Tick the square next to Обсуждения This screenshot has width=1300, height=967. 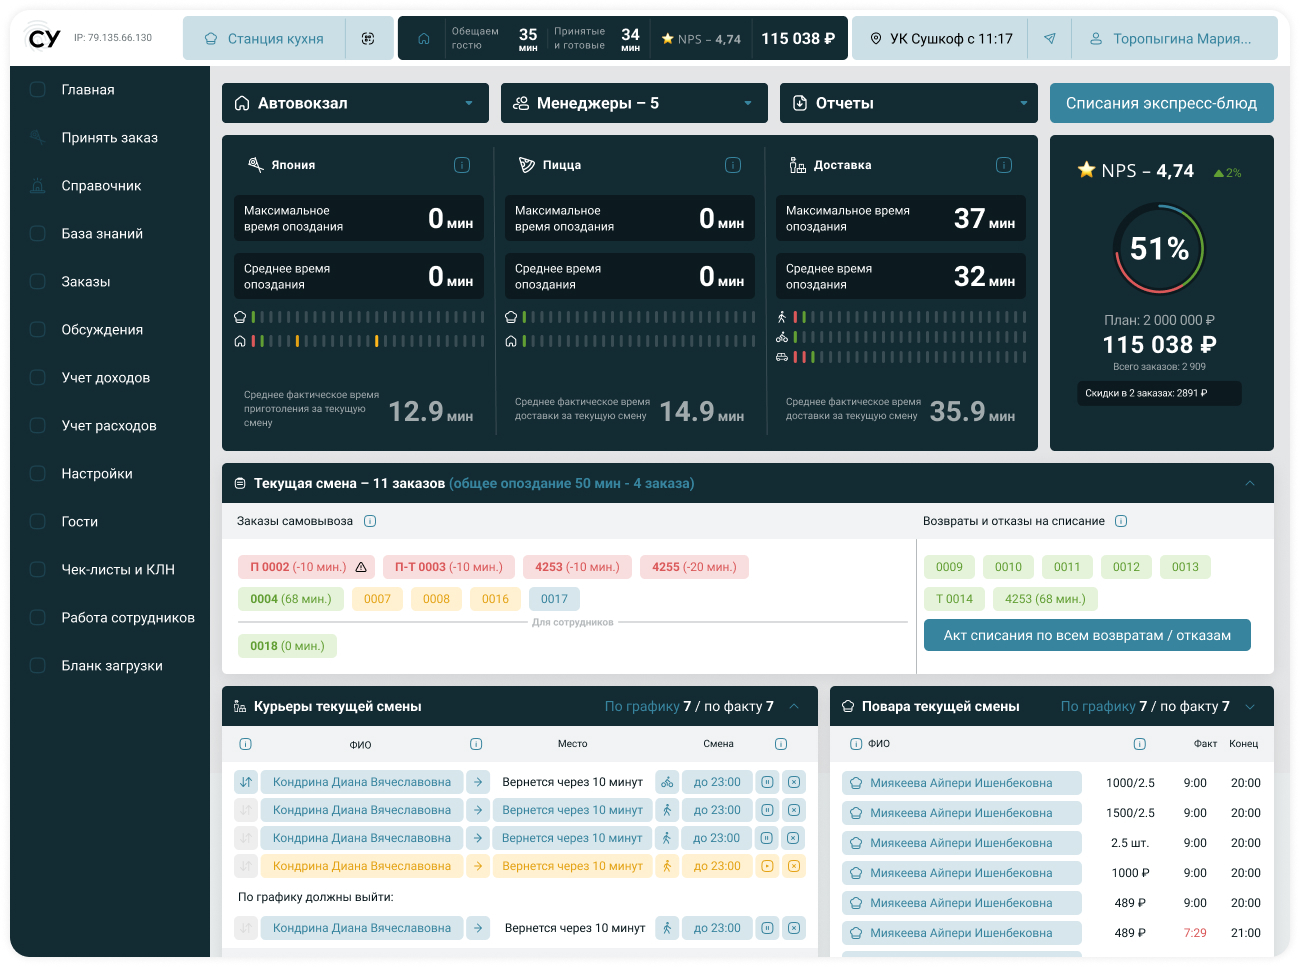(x=38, y=329)
